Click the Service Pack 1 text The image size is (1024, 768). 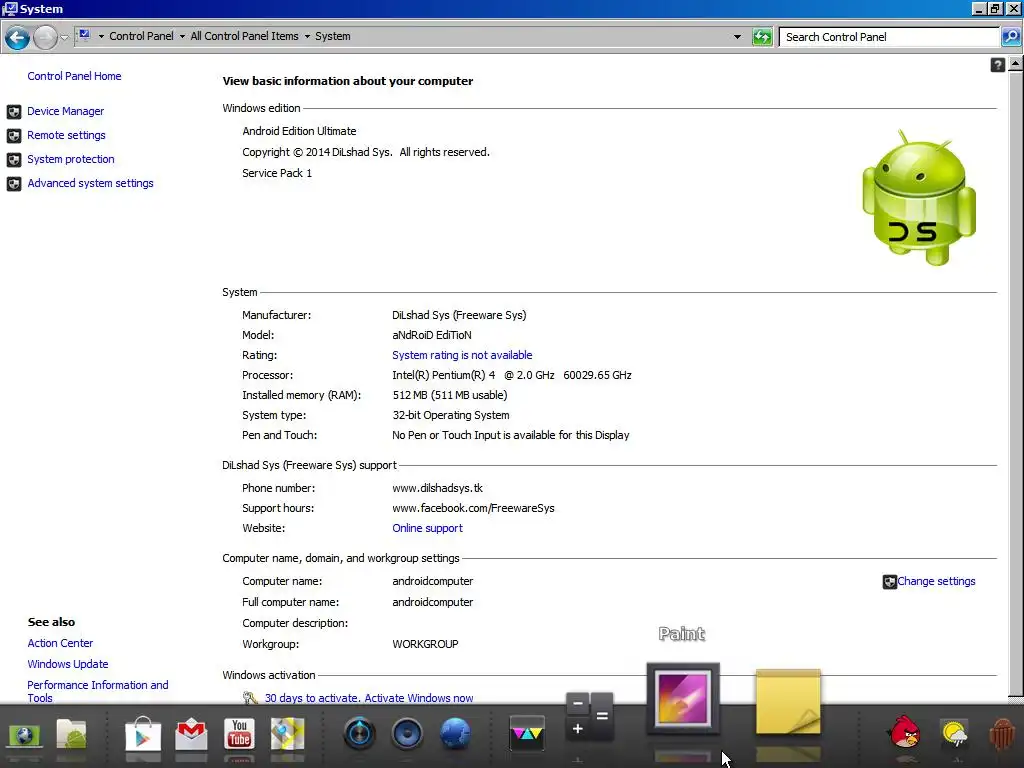pos(277,172)
